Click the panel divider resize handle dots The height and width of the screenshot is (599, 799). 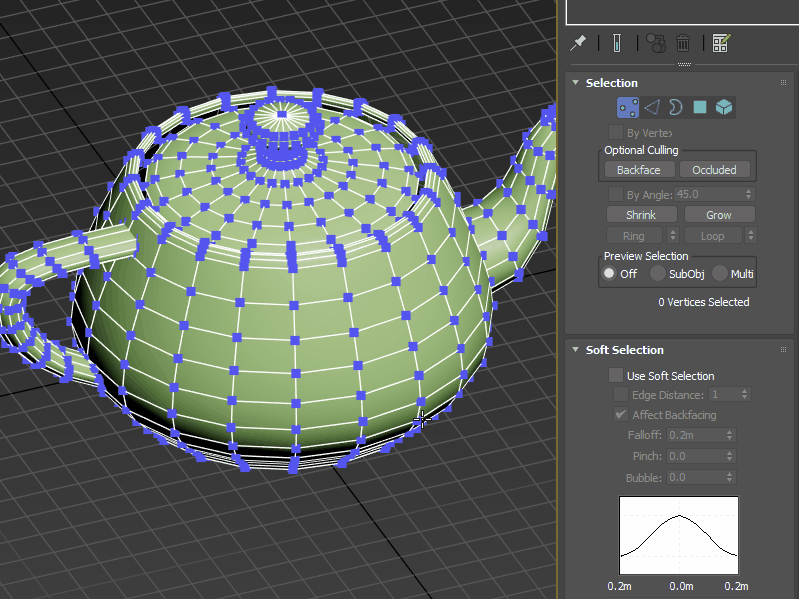[x=684, y=65]
